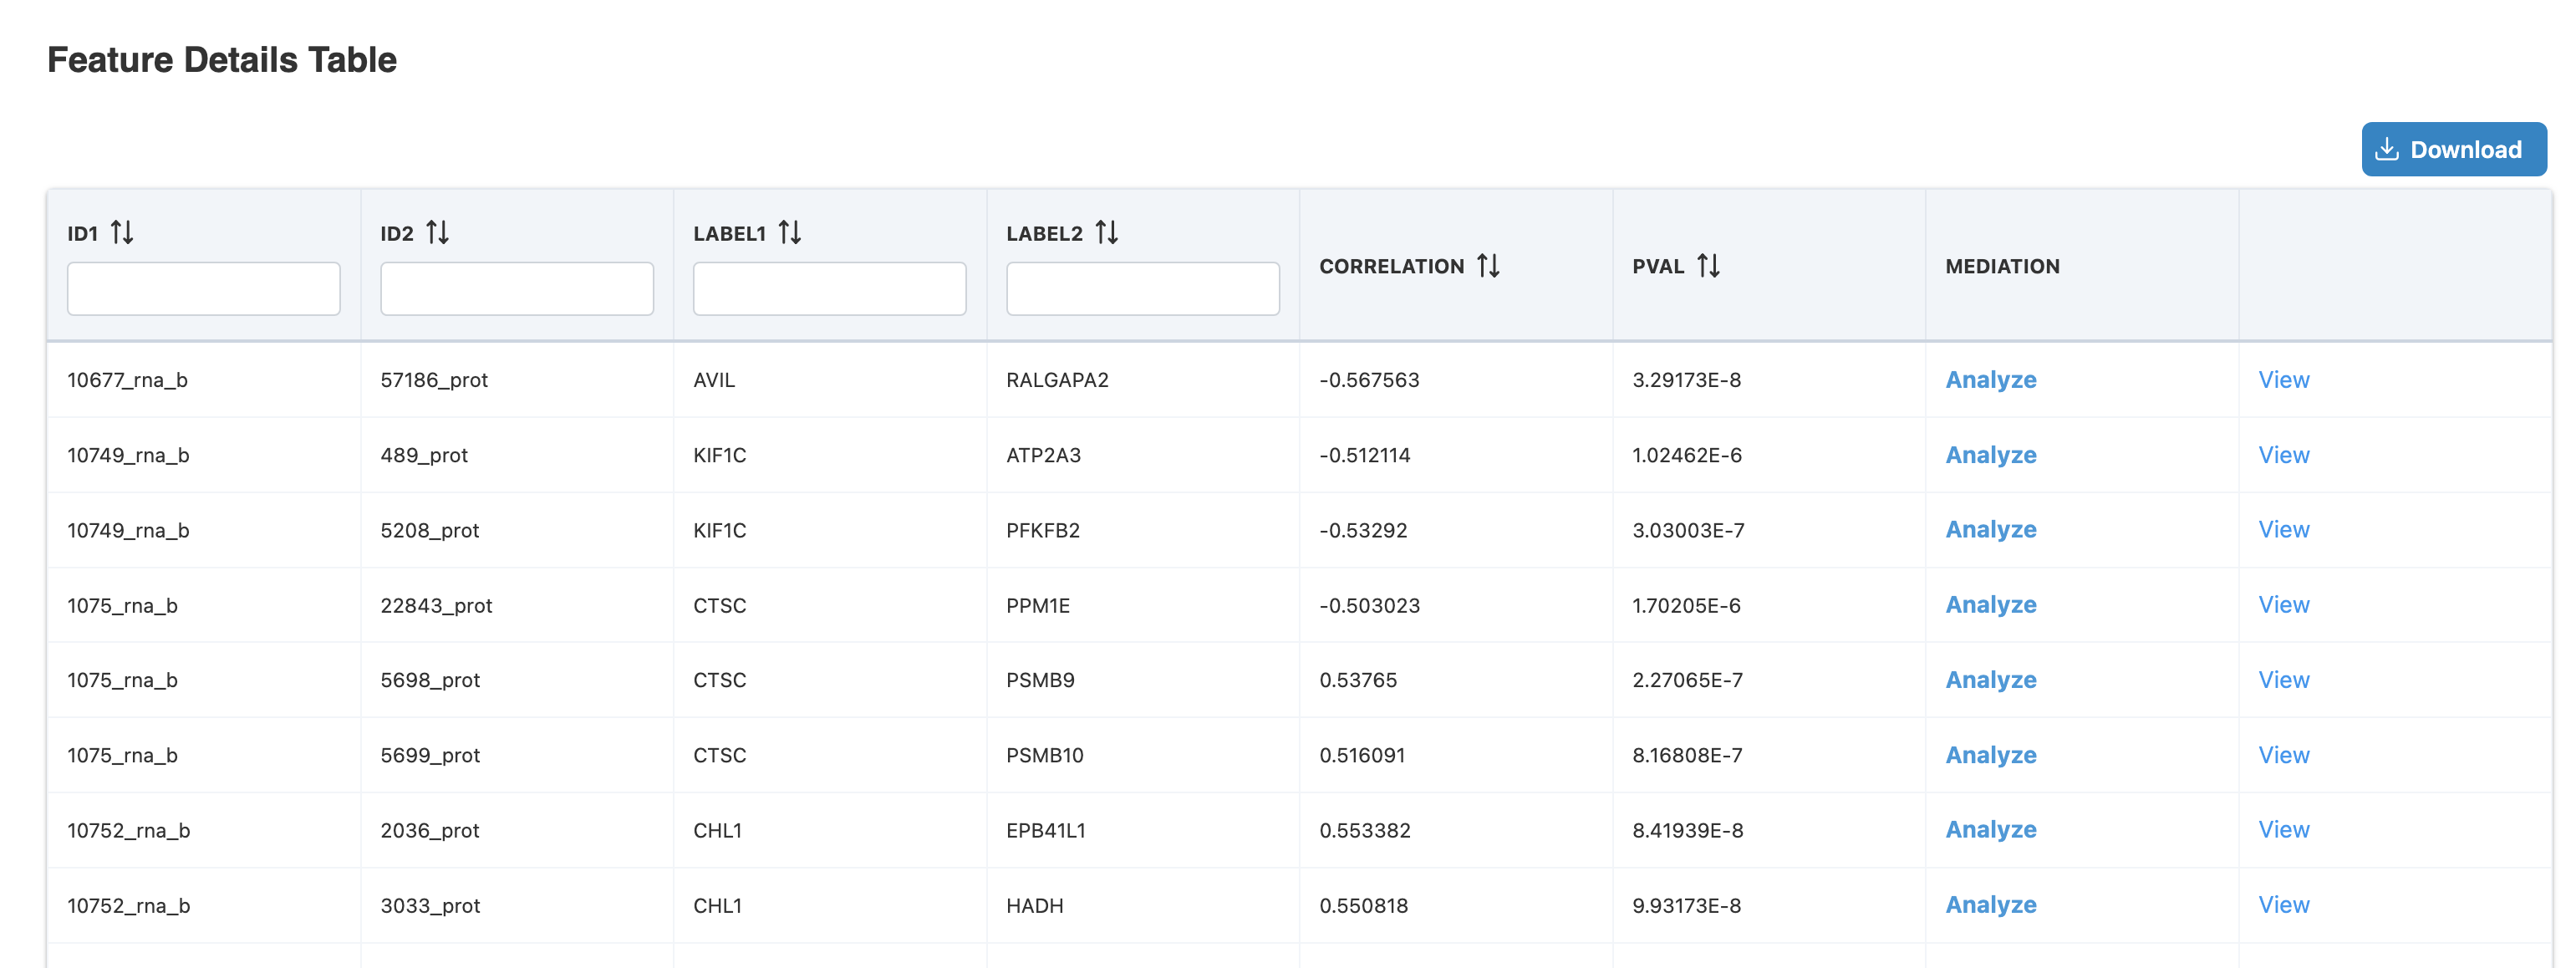Open Analyze for the 10752_rna_b EPB41L1 row

point(1990,830)
